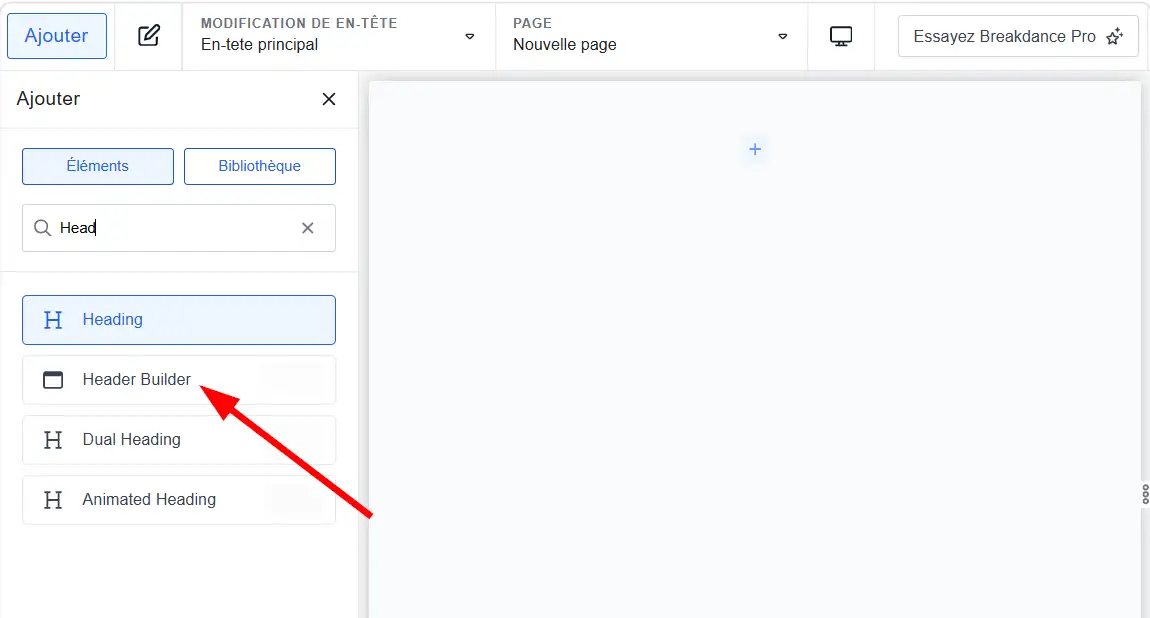Click the magnifier search icon

pos(43,228)
